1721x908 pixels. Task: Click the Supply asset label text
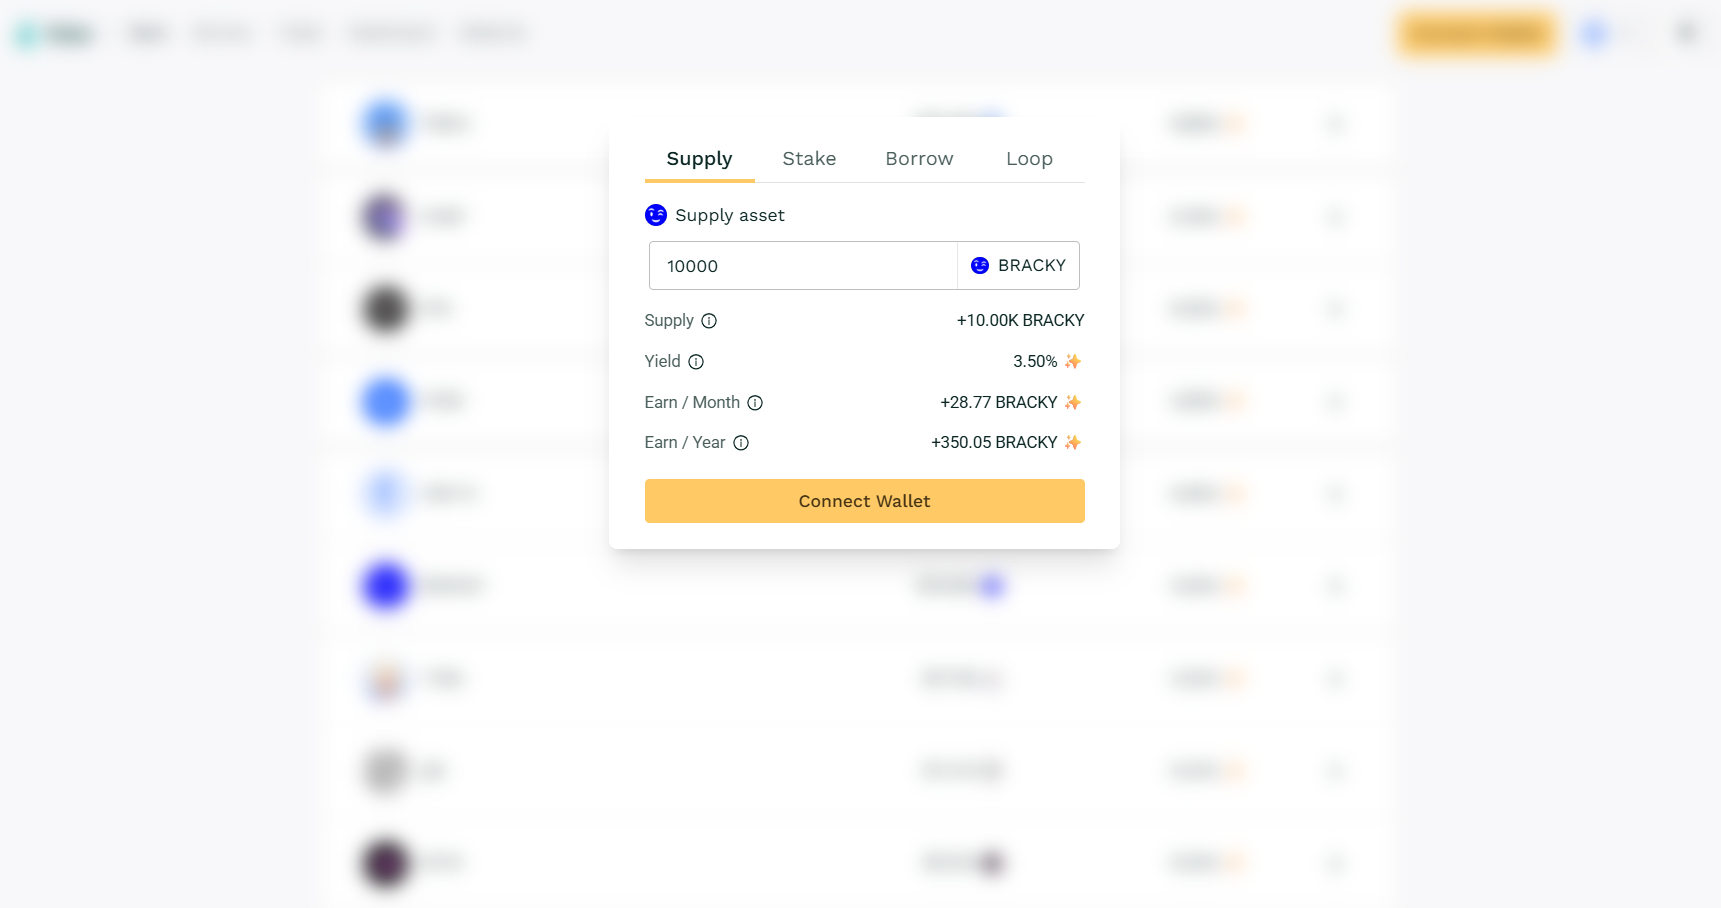tap(730, 216)
